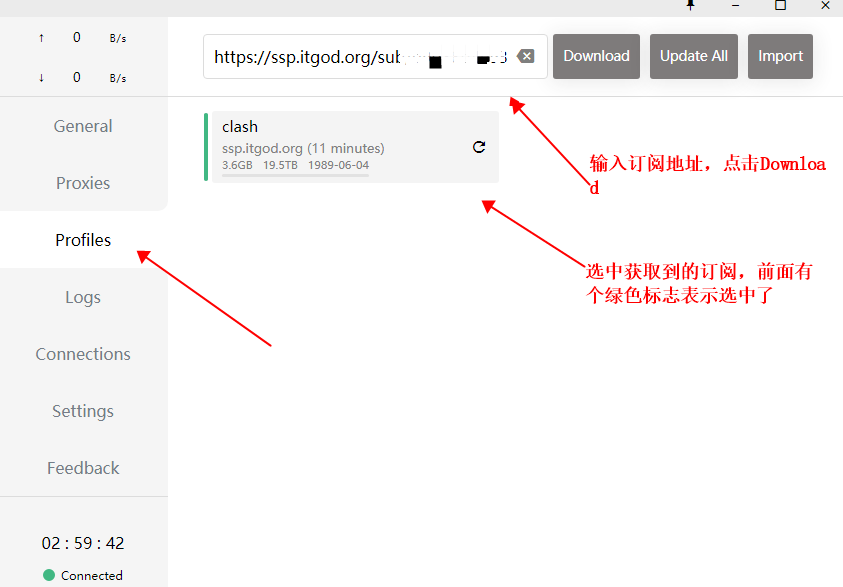Open the General section in sidebar

[x=83, y=126]
